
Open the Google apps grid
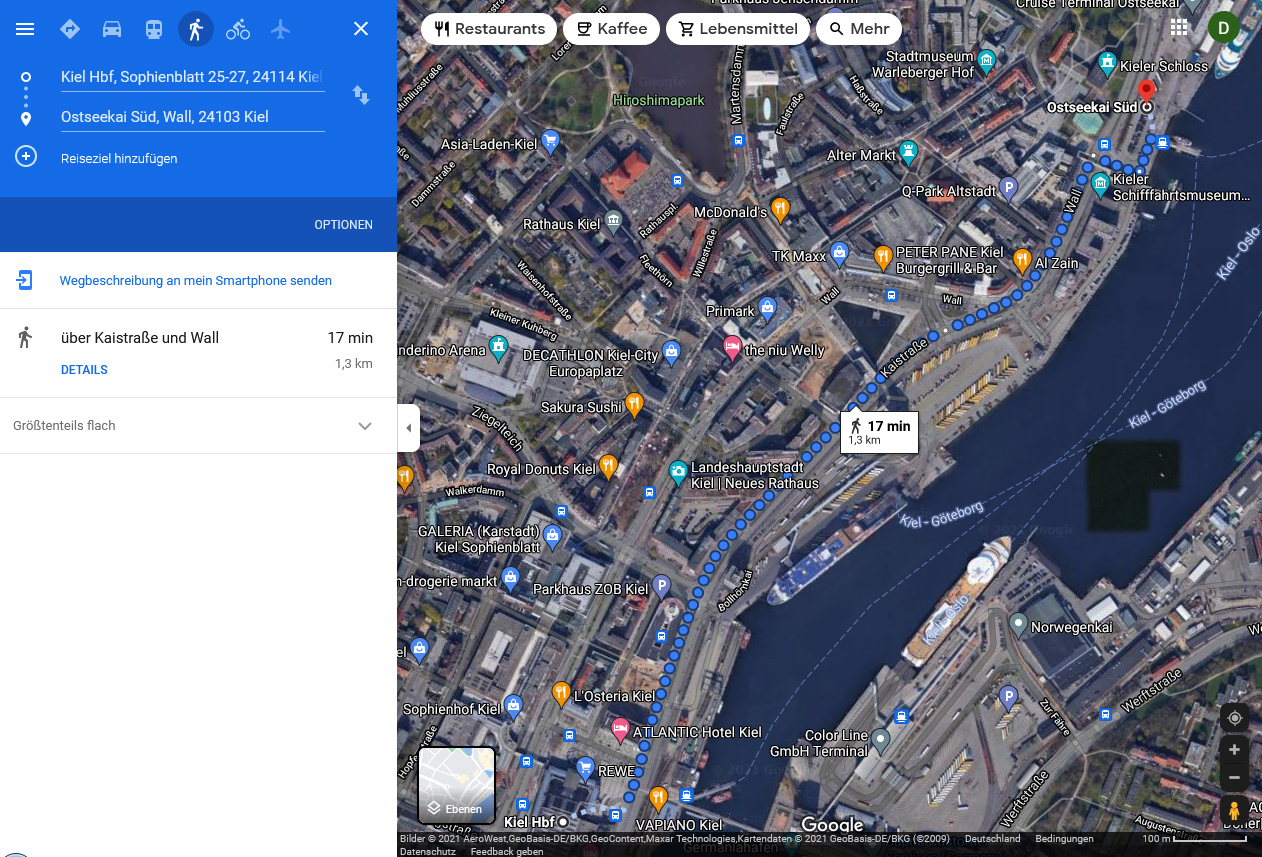pyautogui.click(x=1180, y=28)
